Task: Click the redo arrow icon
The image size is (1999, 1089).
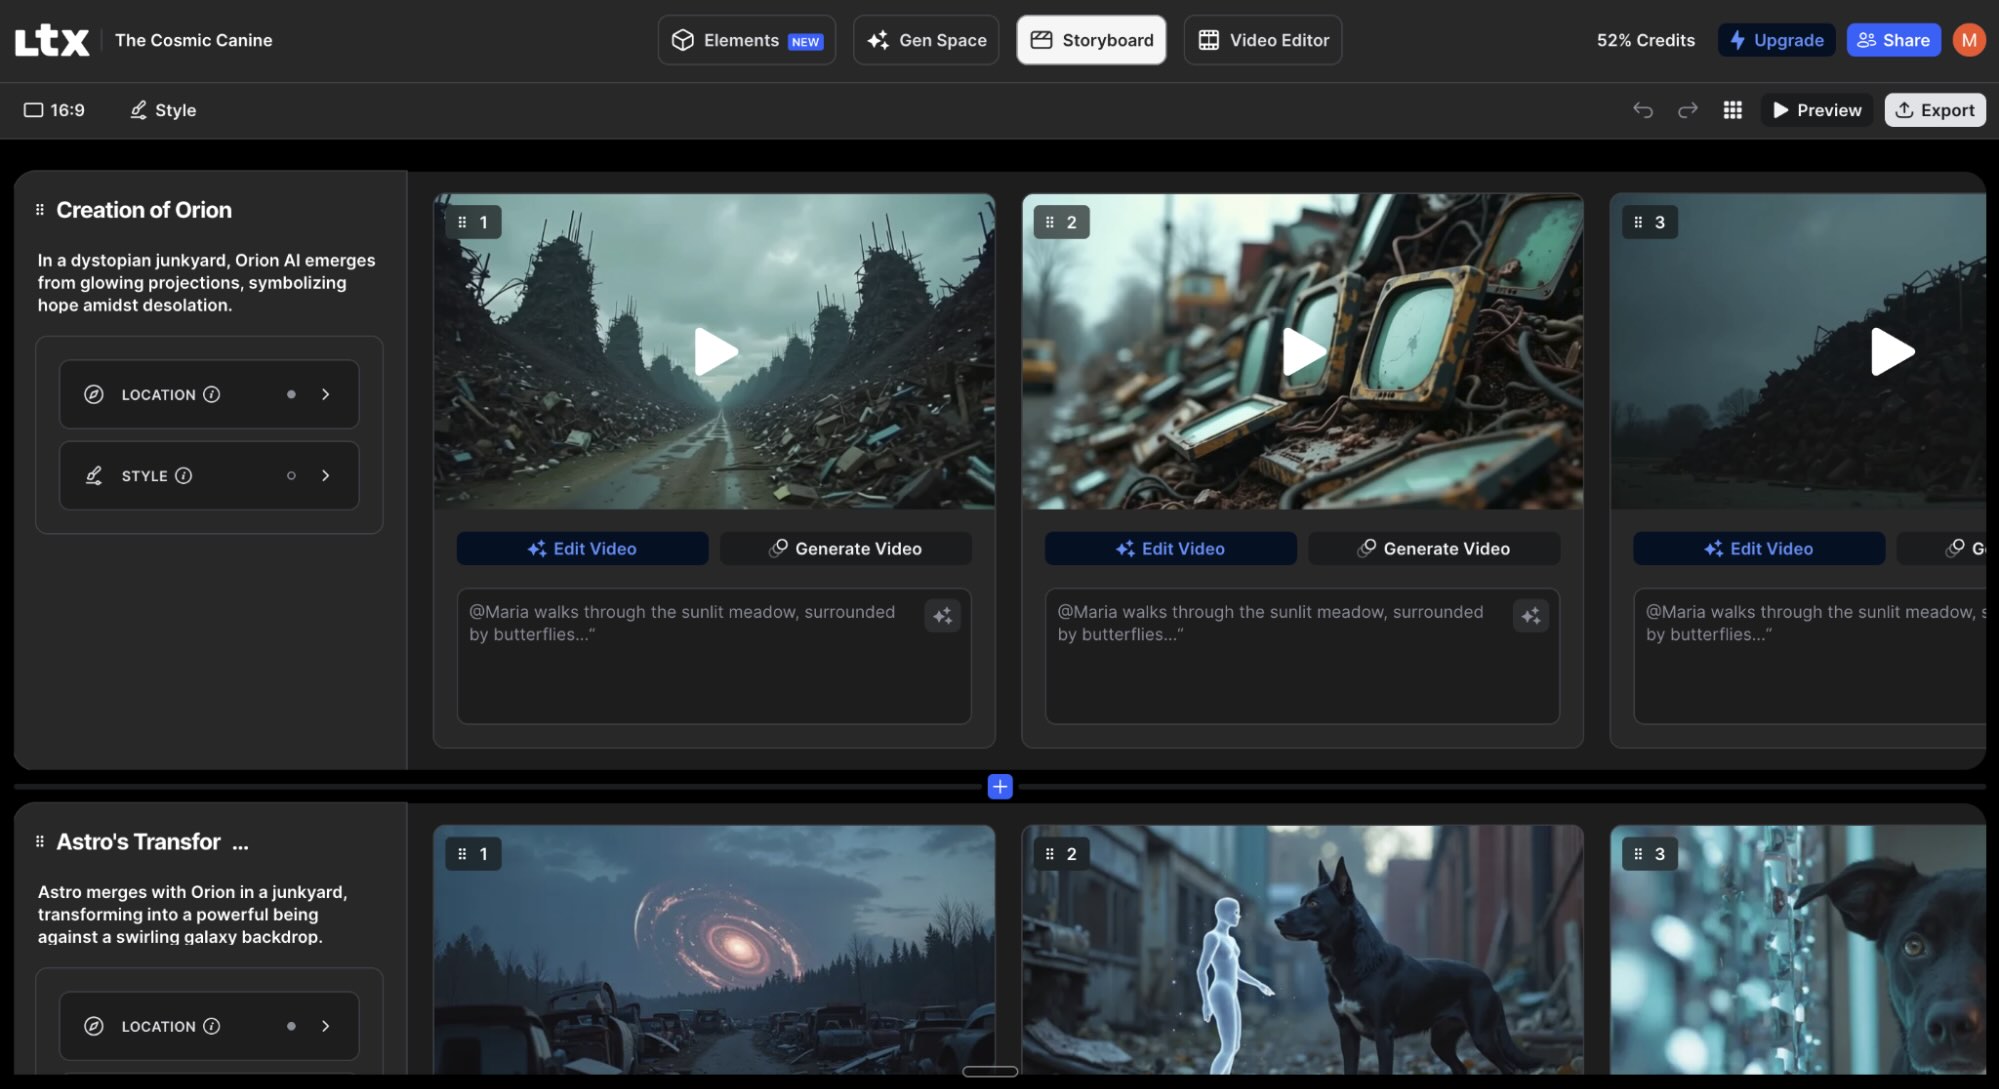Action: tap(1688, 110)
